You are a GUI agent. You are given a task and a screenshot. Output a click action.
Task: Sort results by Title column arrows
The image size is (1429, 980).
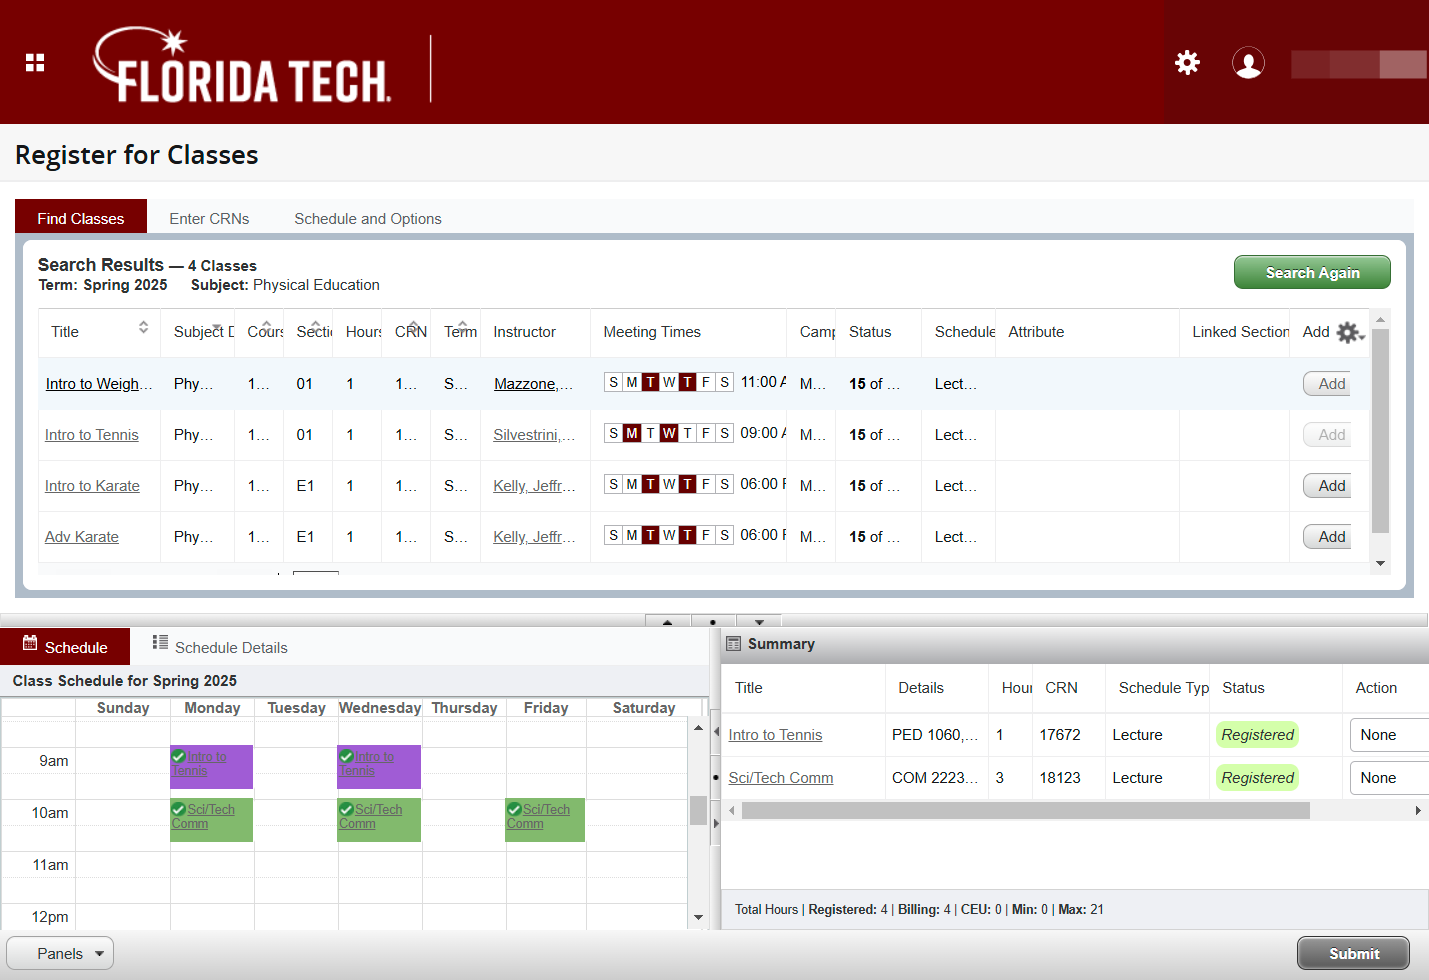pos(143,327)
